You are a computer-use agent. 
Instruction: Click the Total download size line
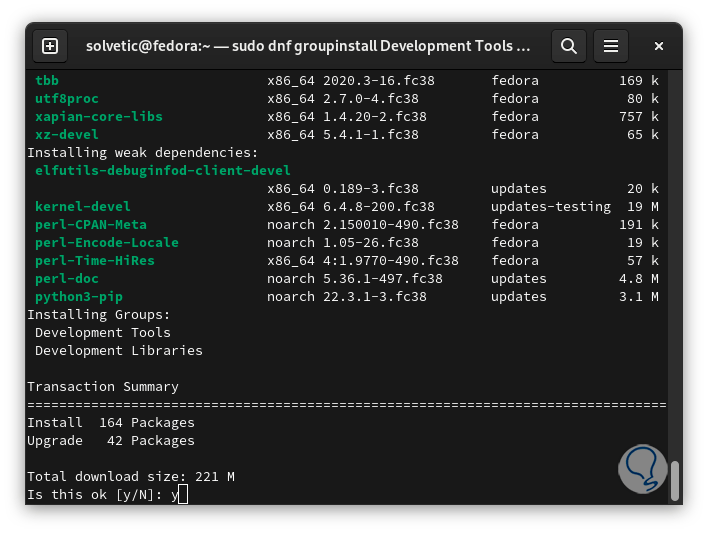tap(131, 476)
